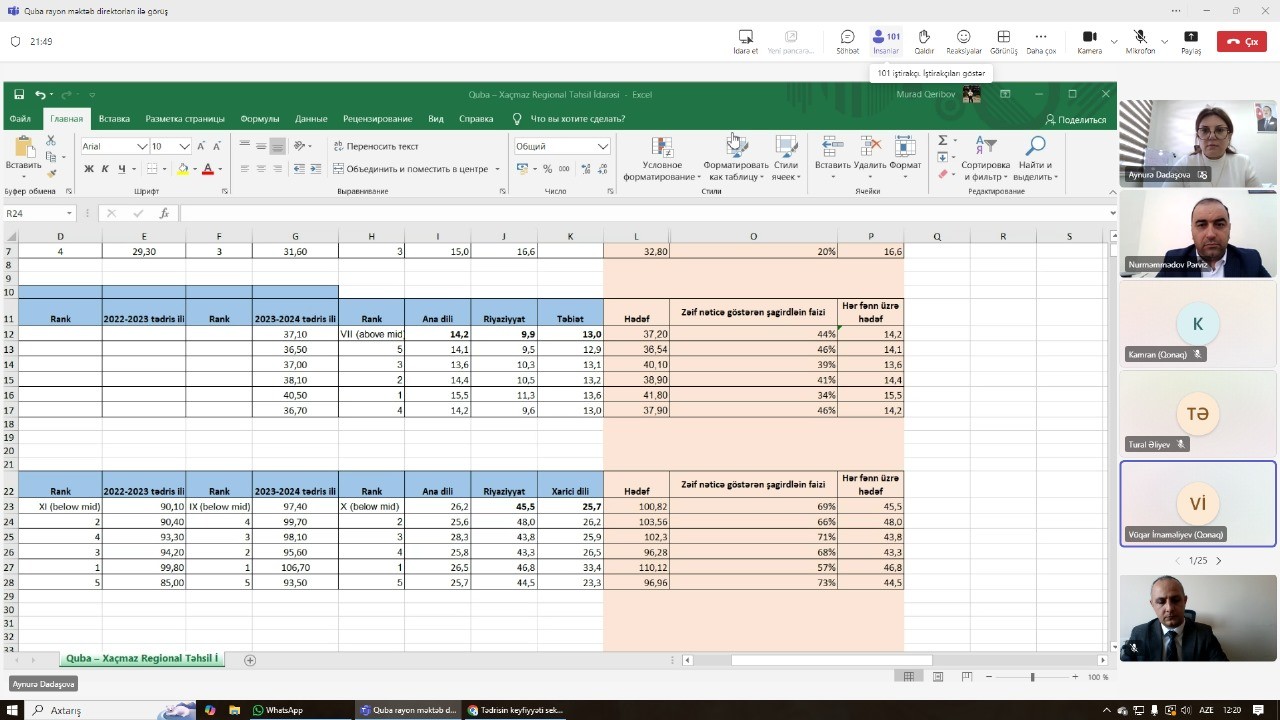Unmute the Mikrofon

pyautogui.click(x=1140, y=41)
